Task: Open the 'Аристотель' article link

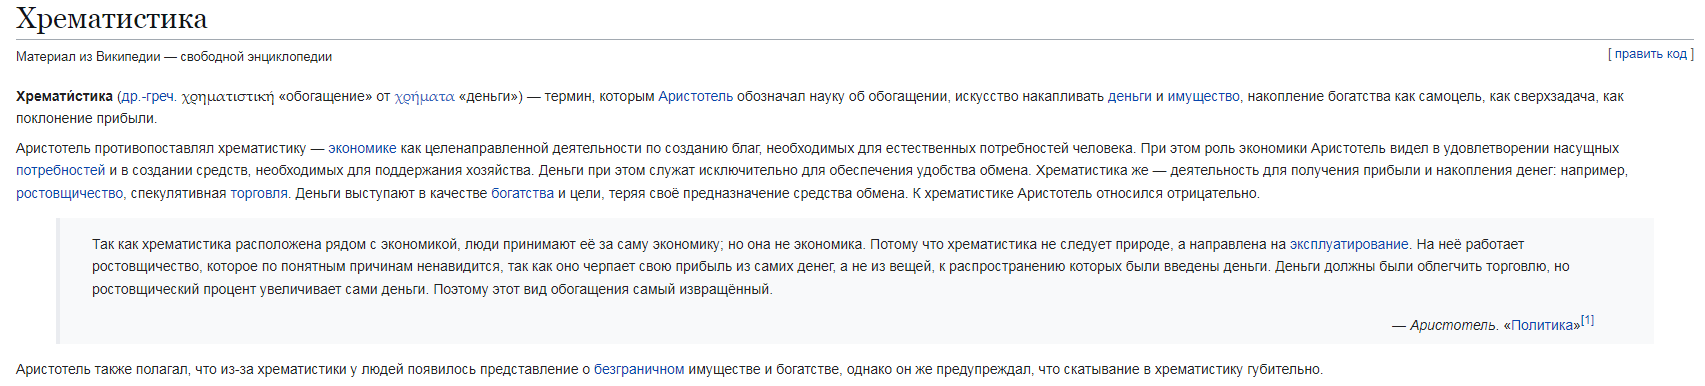Action: 695,96
